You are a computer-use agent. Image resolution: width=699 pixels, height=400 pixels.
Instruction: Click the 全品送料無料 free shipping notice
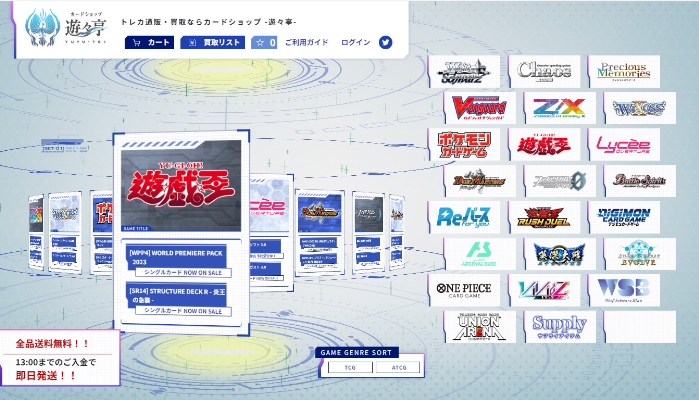[x=53, y=344]
